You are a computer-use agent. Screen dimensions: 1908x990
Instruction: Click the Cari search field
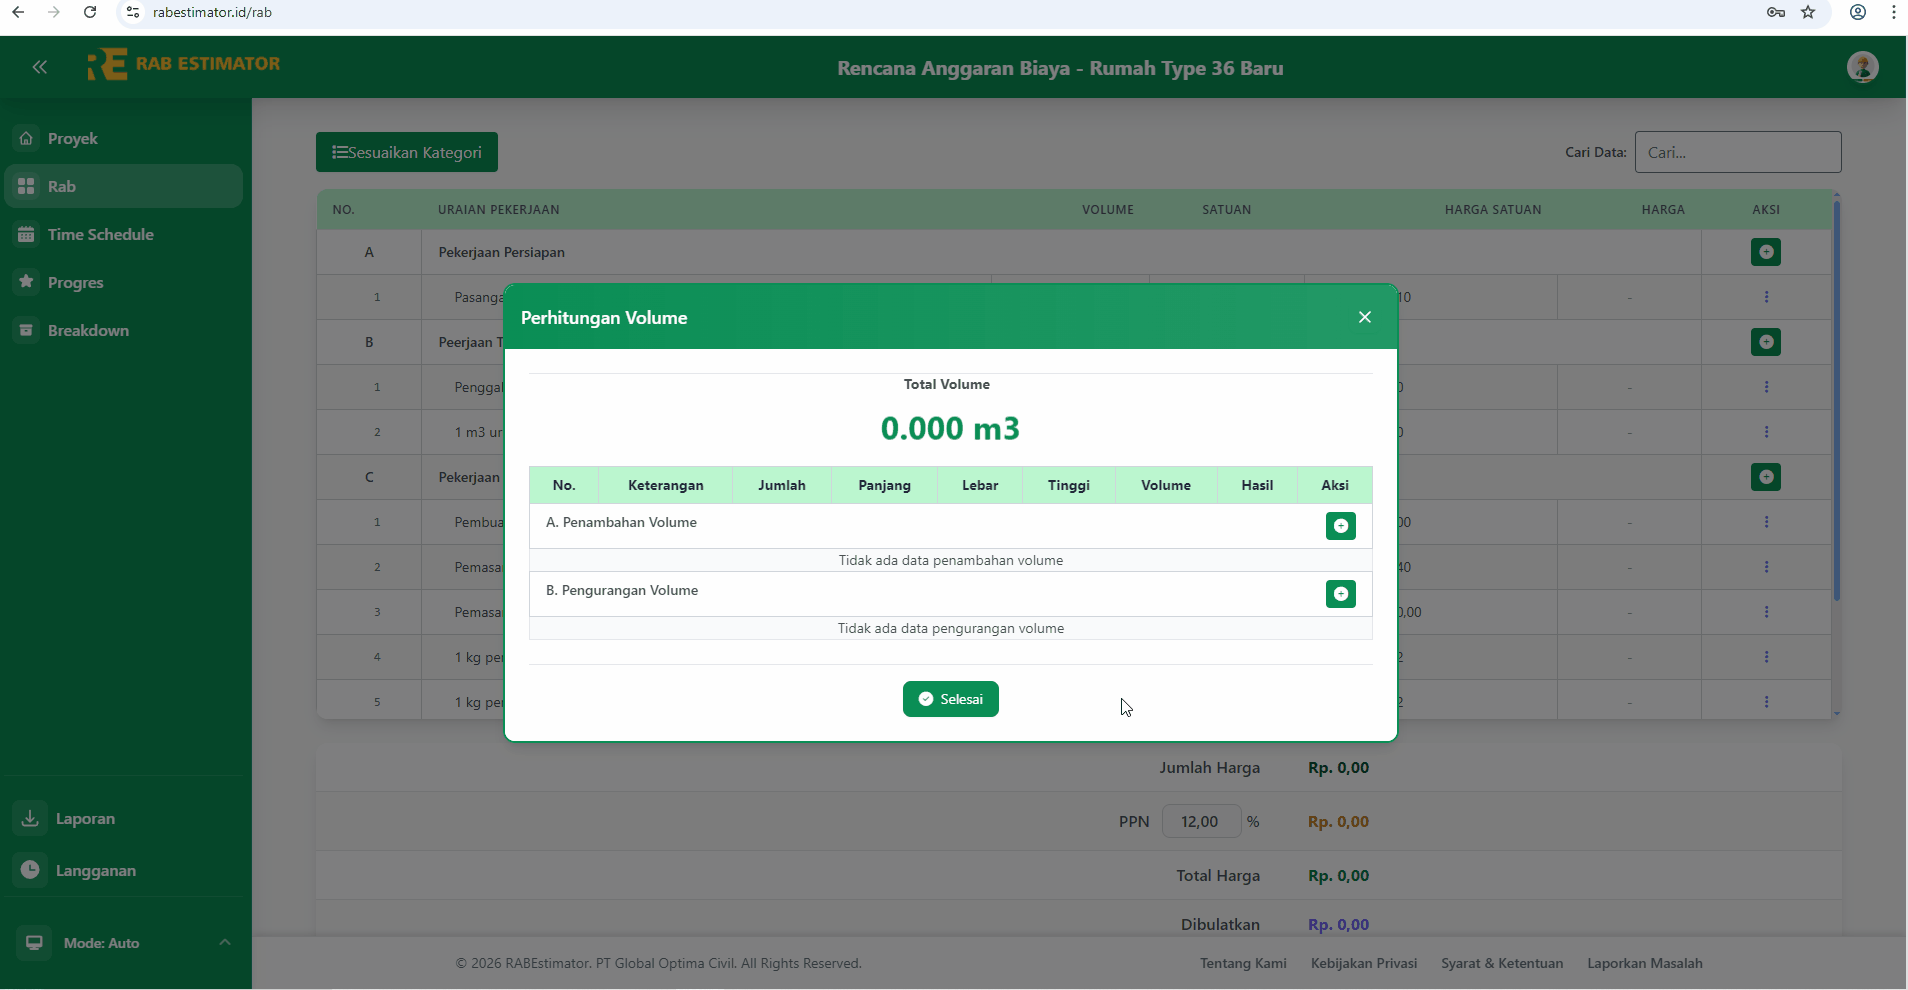tap(1738, 152)
